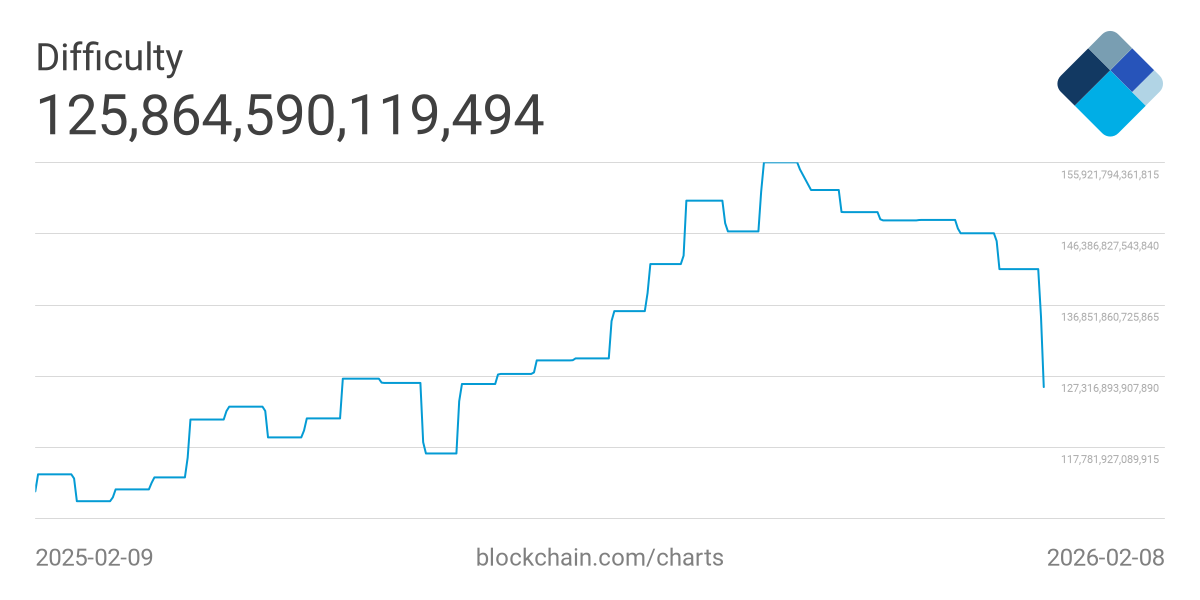Click the Blockchain.com diamond logo
The image size is (1200, 600).
tap(1110, 83)
